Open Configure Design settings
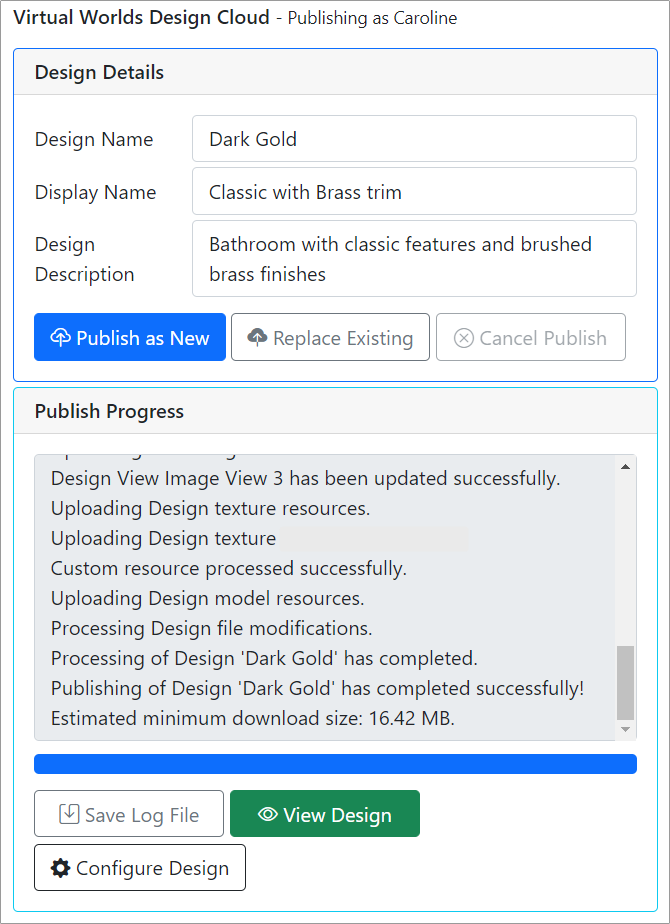 pos(140,867)
